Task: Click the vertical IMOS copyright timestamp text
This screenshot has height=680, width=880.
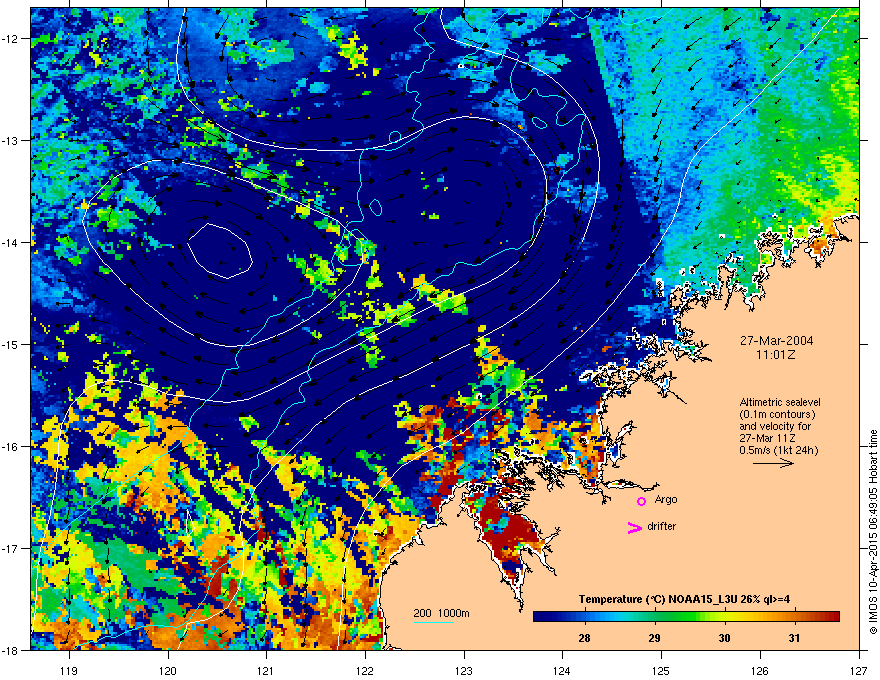Action: [x=873, y=532]
